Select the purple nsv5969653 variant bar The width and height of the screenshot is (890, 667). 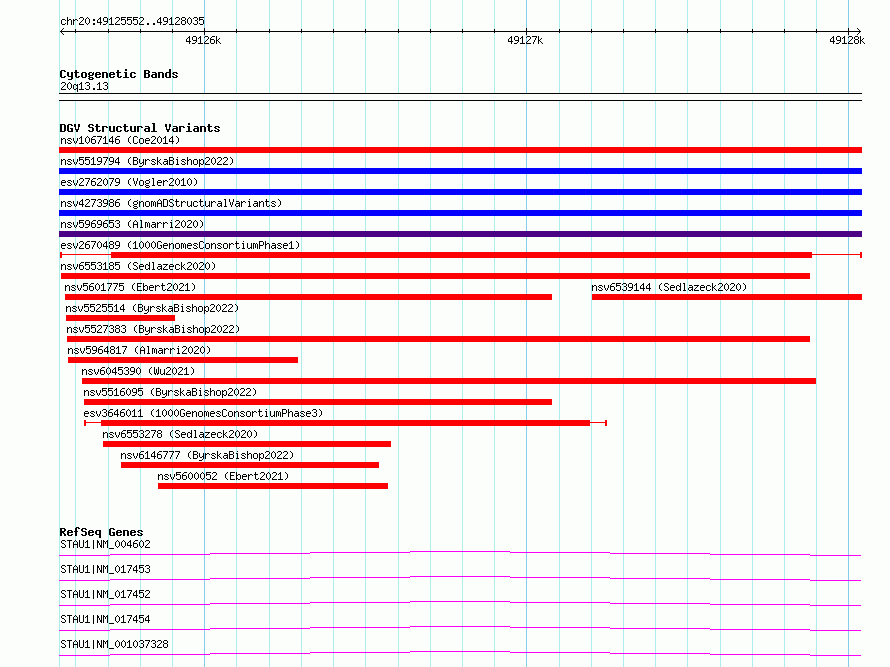coord(460,234)
